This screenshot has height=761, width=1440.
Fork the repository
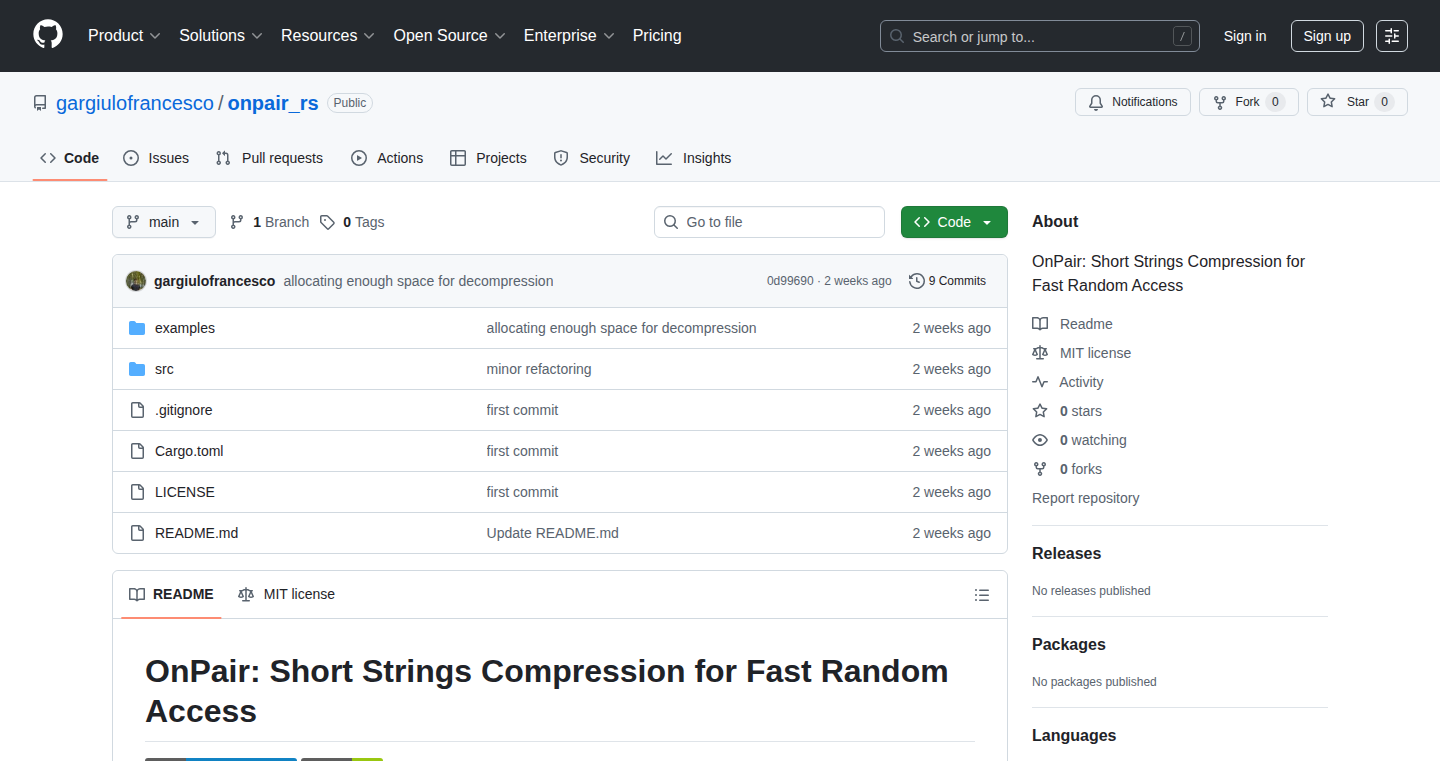(1248, 102)
